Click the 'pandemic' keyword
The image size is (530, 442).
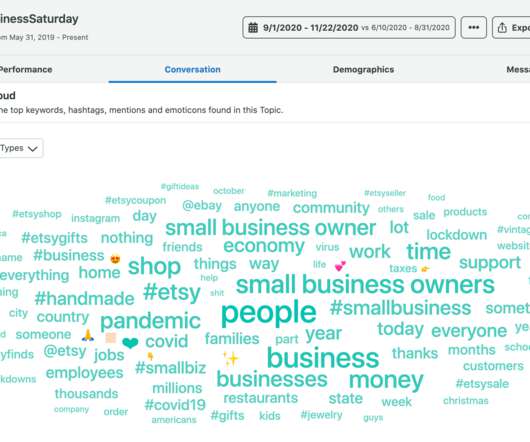pyautogui.click(x=150, y=321)
